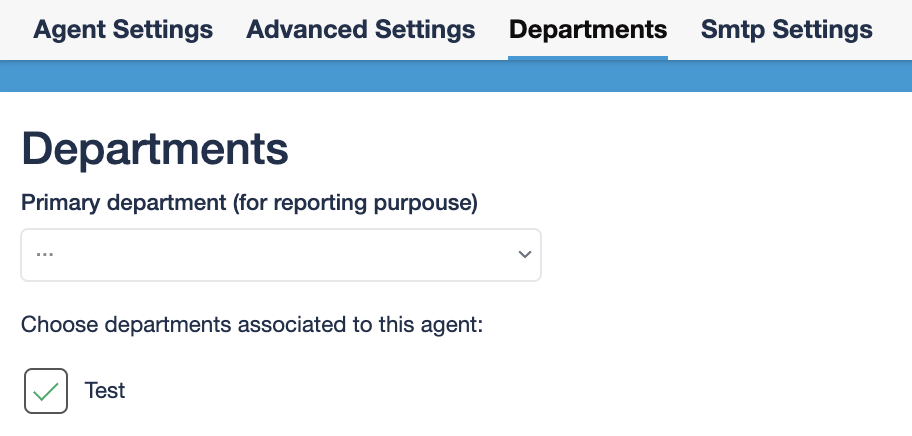Image resolution: width=912 pixels, height=436 pixels.
Task: Click the Departments page heading
Action: click(155, 149)
